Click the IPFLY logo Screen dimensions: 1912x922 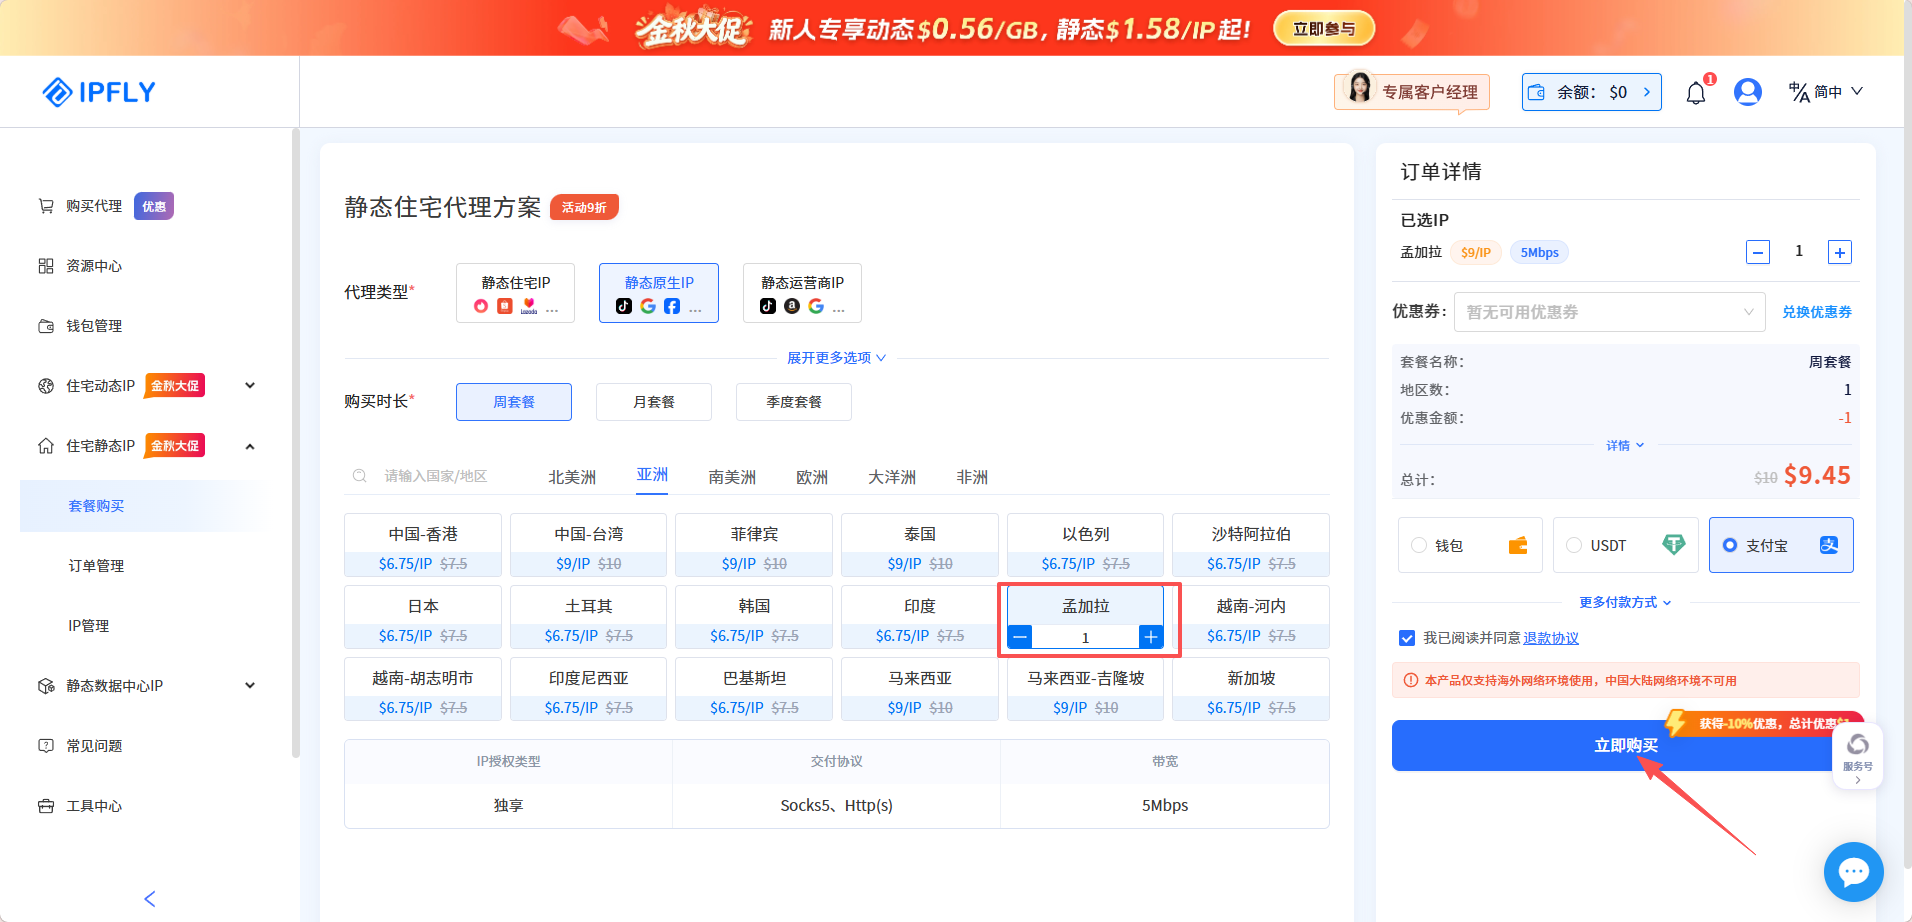[99, 92]
